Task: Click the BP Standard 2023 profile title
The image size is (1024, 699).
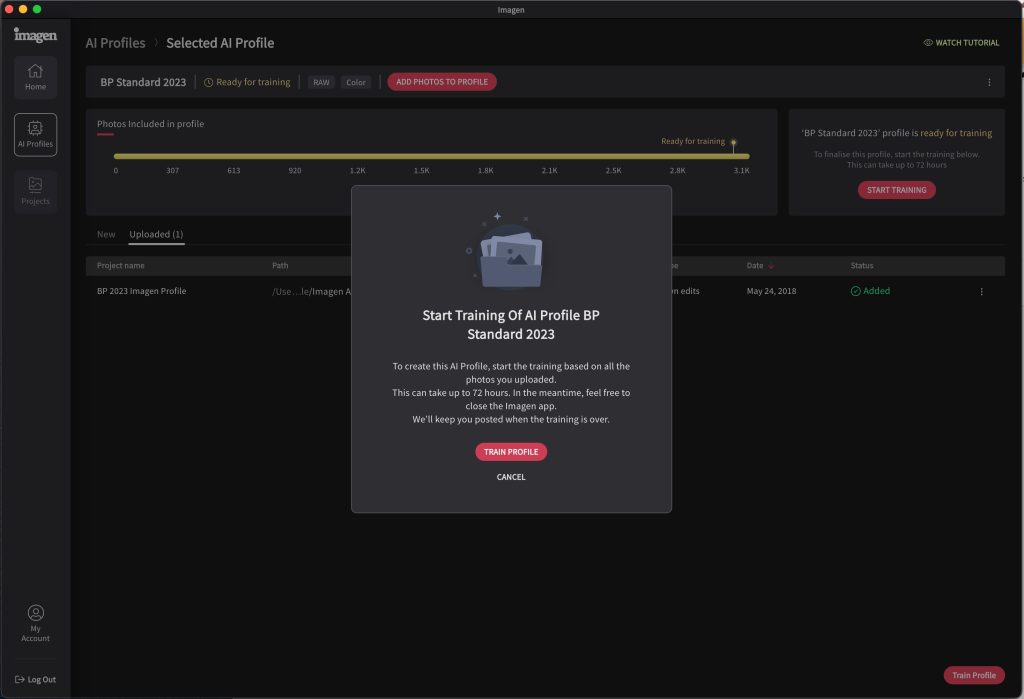Action: pos(143,82)
